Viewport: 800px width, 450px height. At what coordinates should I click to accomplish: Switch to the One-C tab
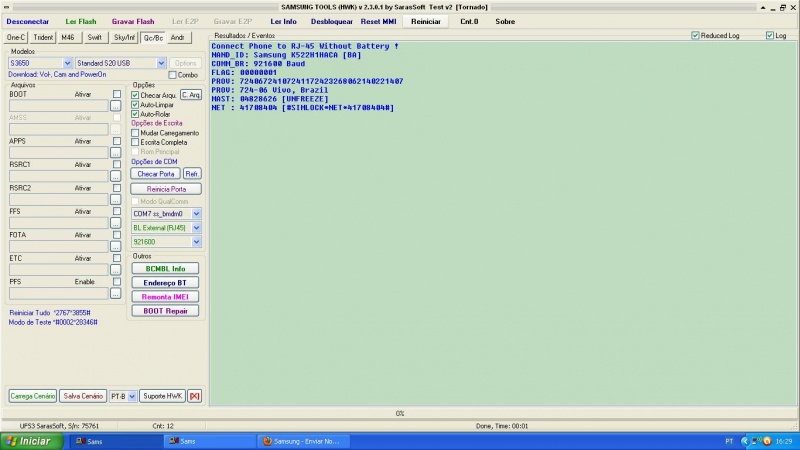[16, 38]
